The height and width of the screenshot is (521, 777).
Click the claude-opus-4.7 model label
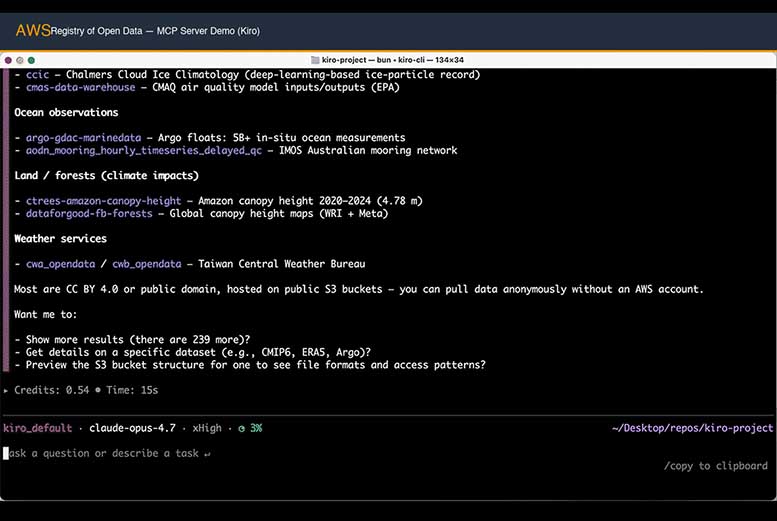[x=132, y=428]
